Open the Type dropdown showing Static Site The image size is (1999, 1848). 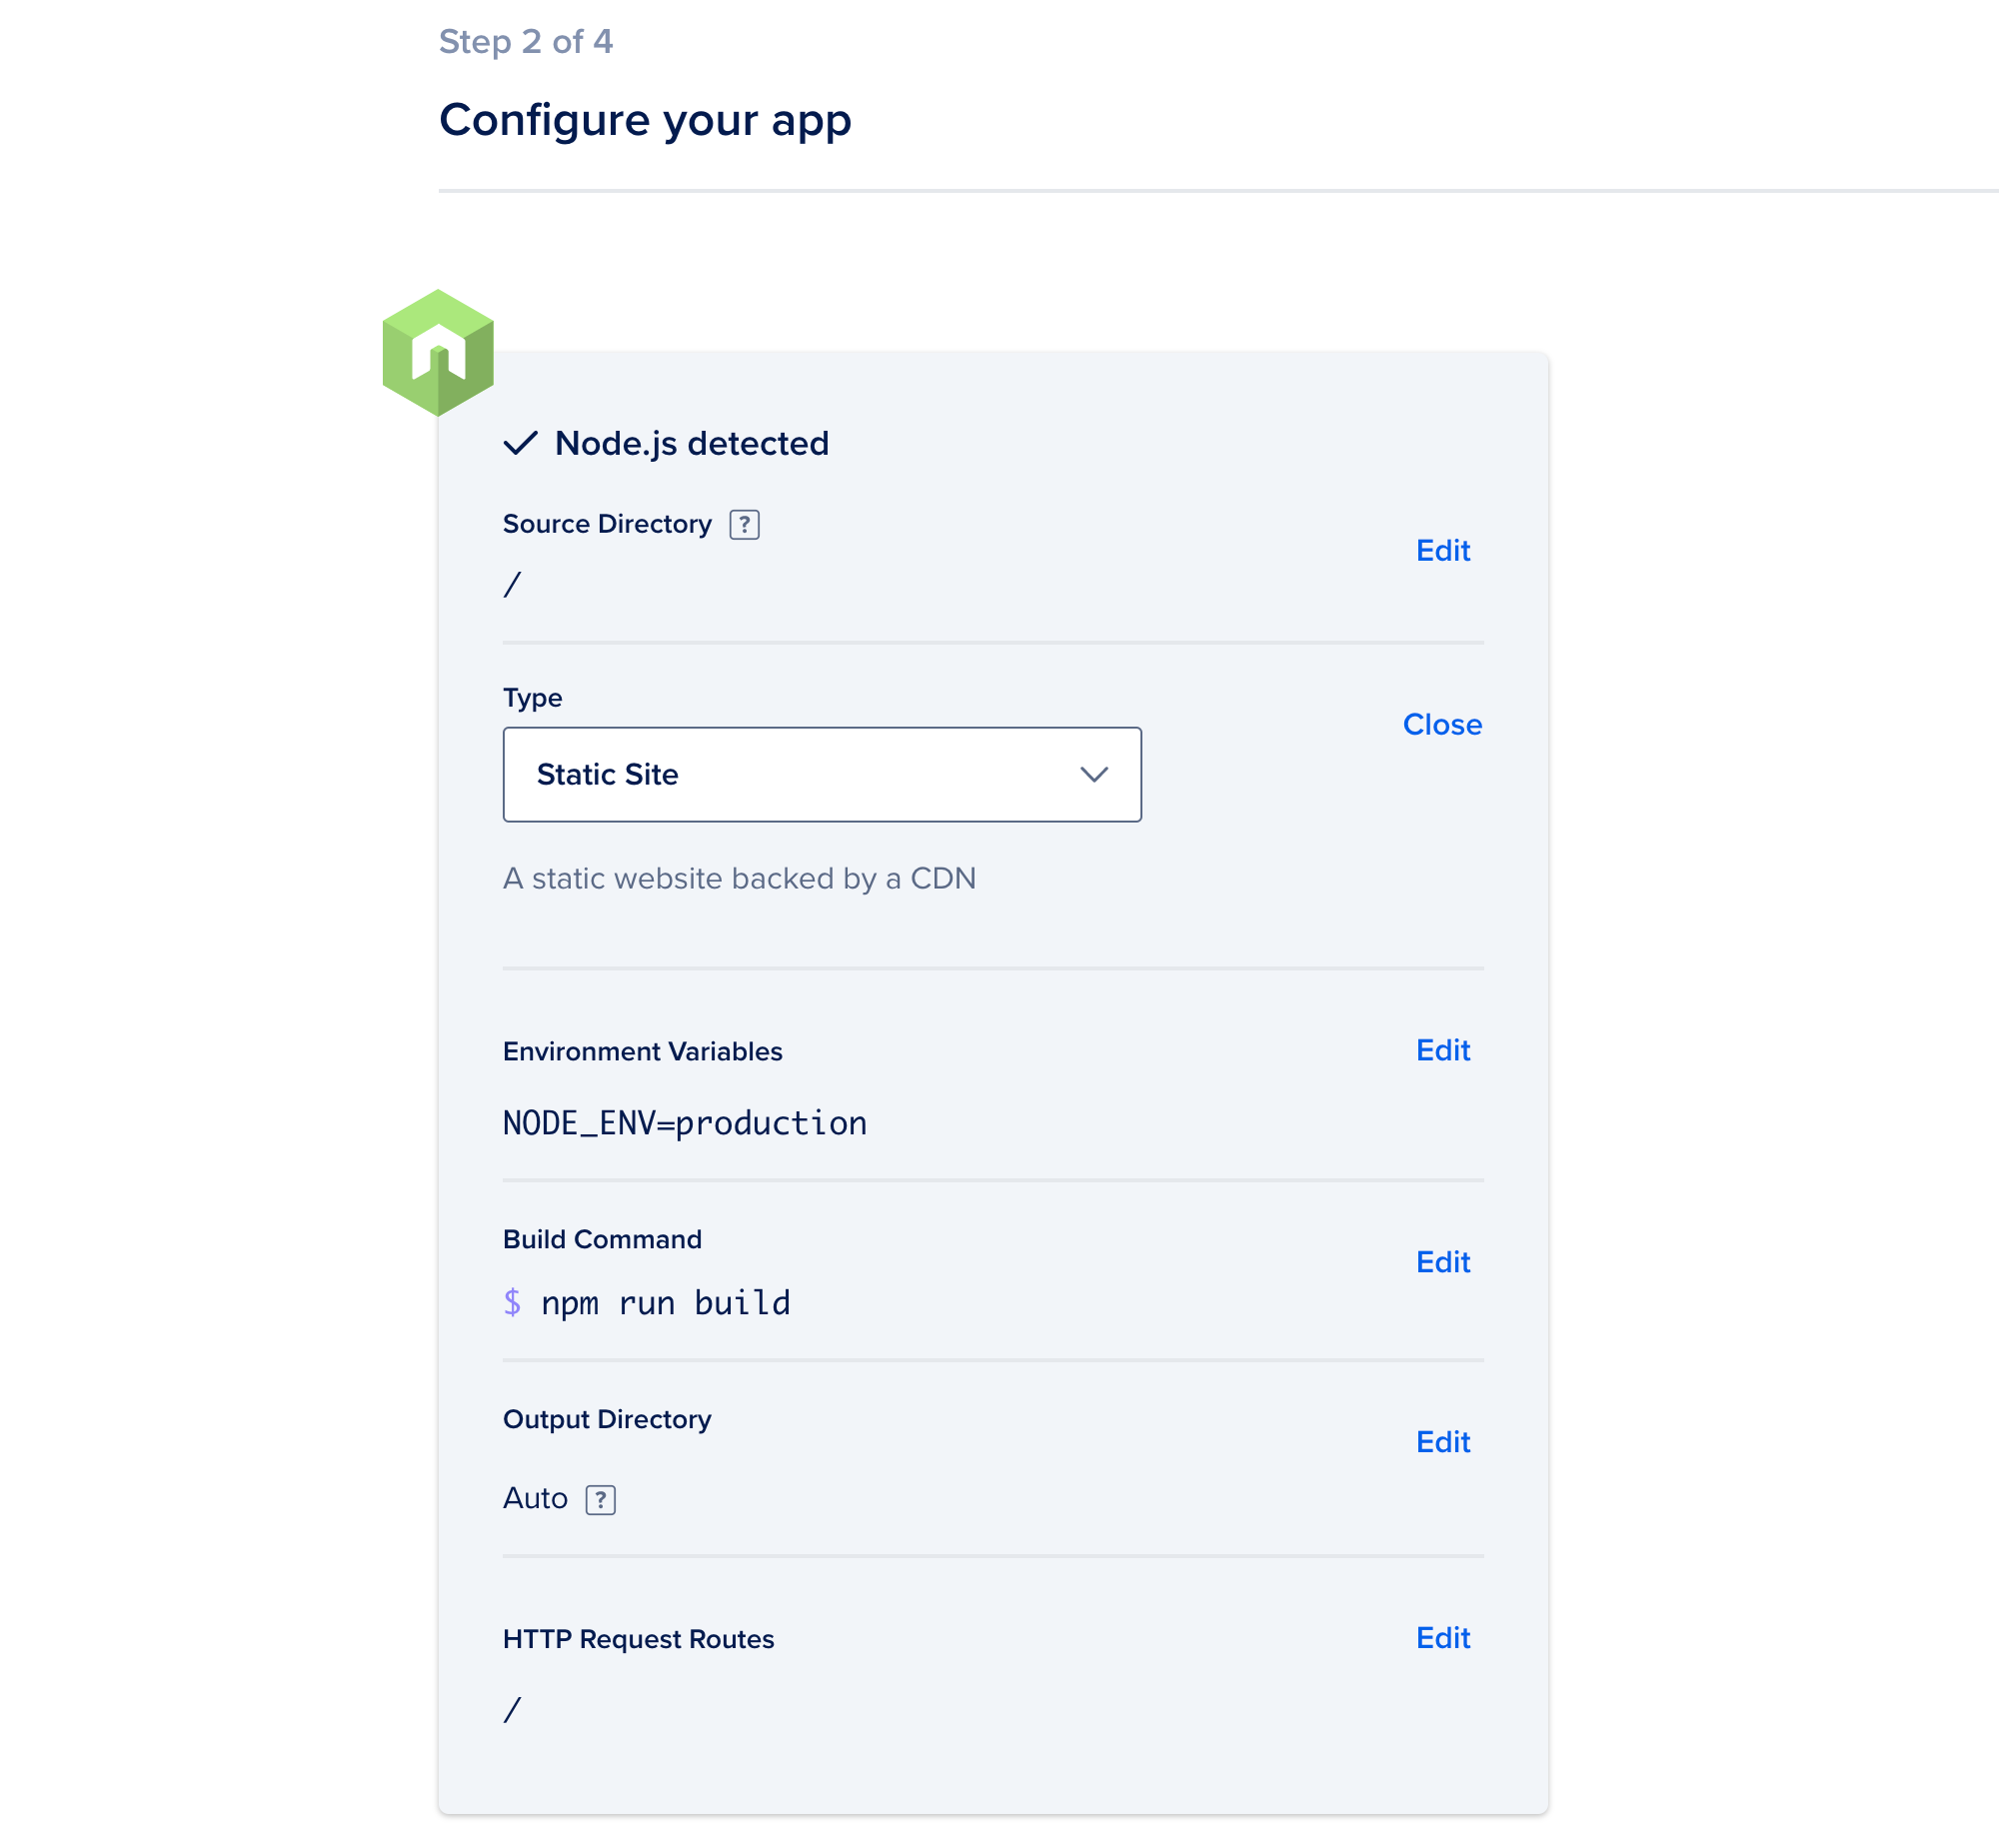pos(821,774)
